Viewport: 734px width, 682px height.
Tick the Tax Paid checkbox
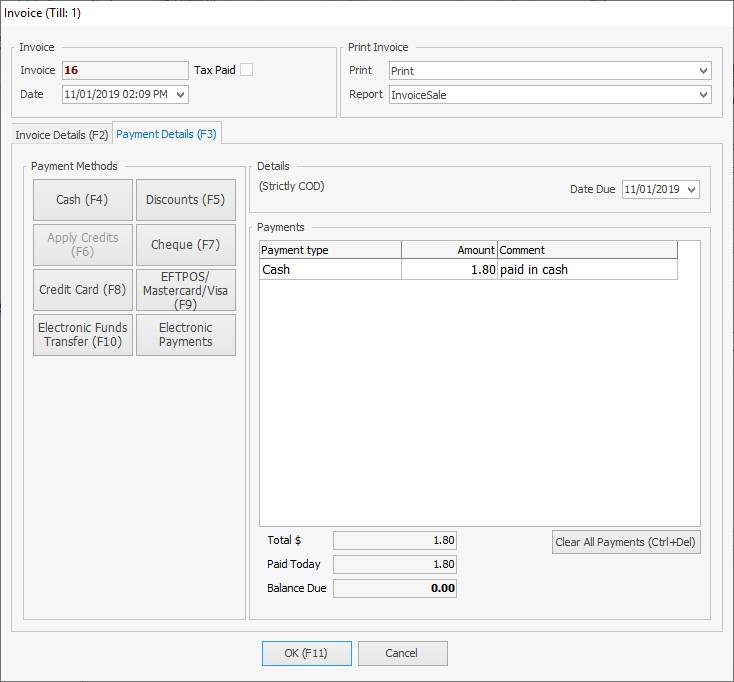pyautogui.click(x=247, y=70)
